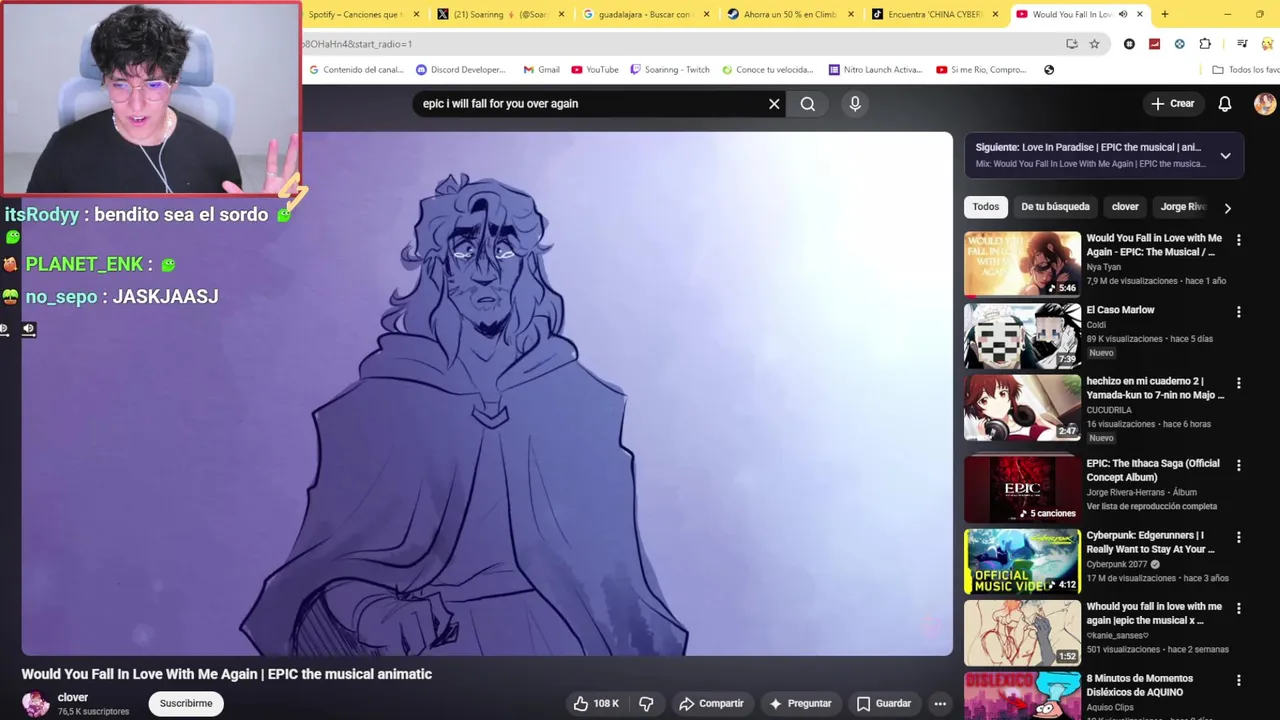The width and height of the screenshot is (1280, 720).
Task: Open the account avatar menu
Action: pos(1264,104)
